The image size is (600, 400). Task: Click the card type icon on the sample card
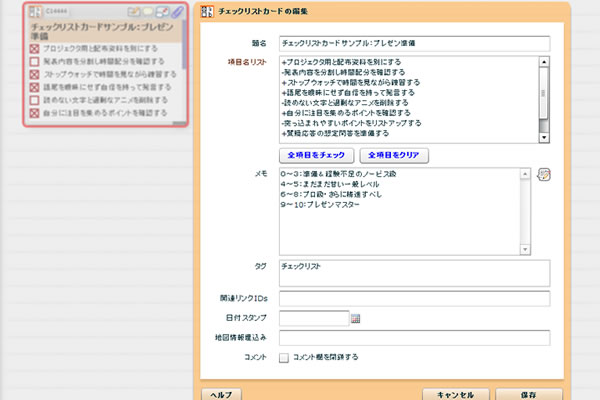click(34, 11)
